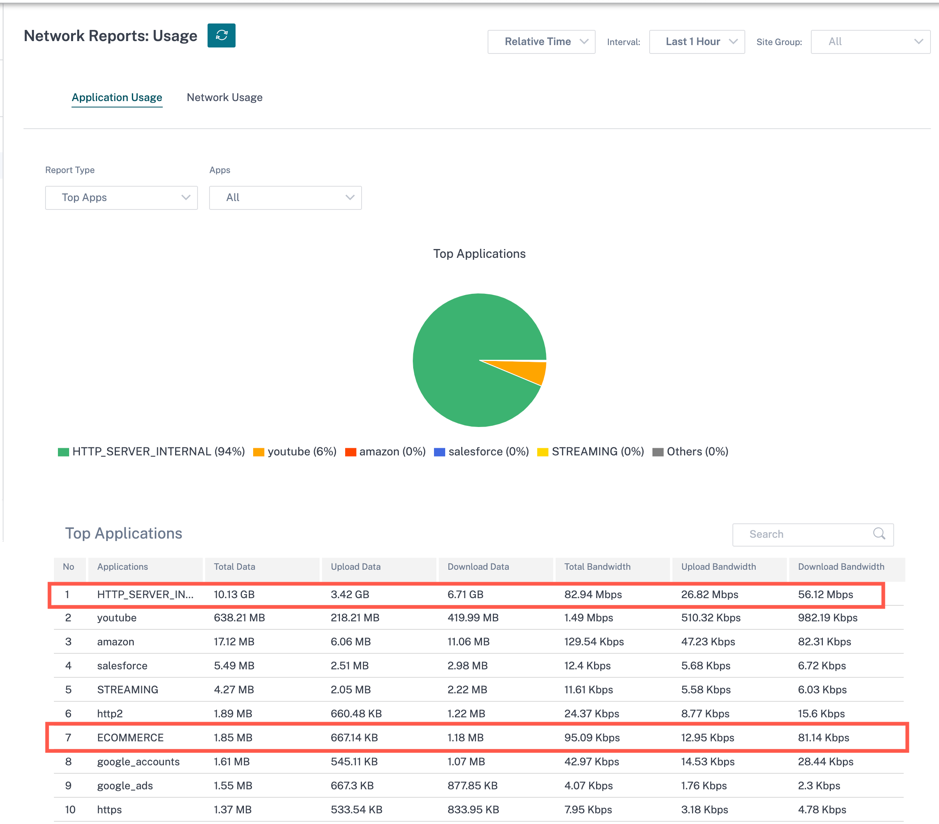Select the ECOMMERCE row in the table
Image resolution: width=939 pixels, height=824 pixels.
(477, 738)
